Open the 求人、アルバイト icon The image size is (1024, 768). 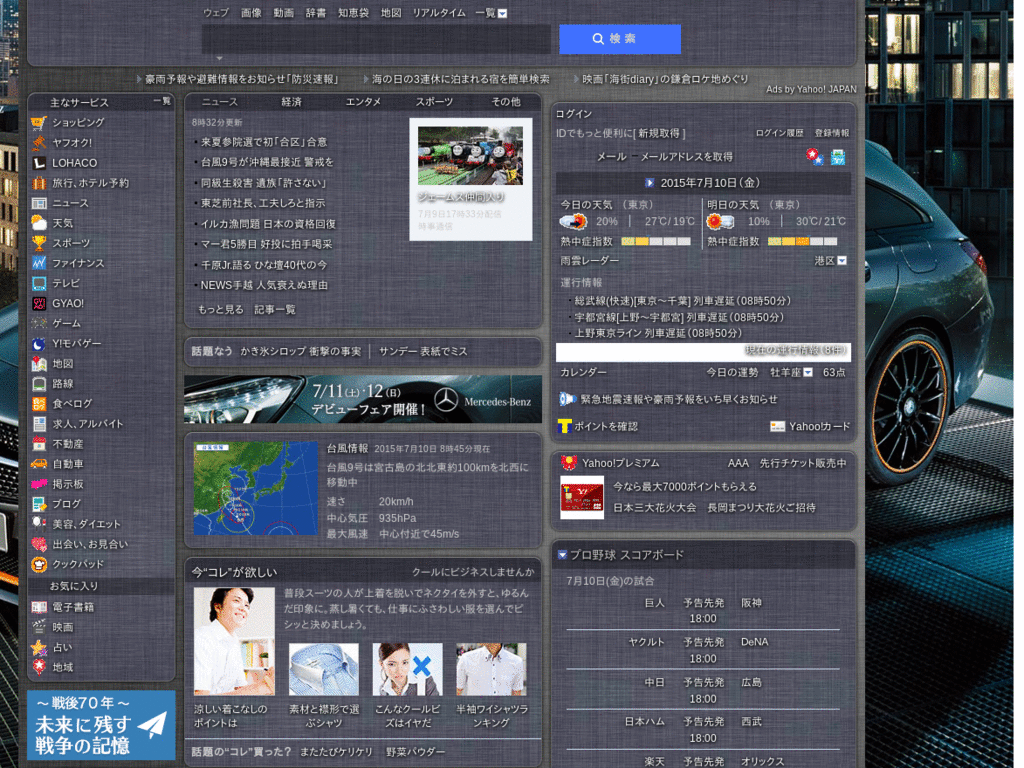[x=39, y=424]
